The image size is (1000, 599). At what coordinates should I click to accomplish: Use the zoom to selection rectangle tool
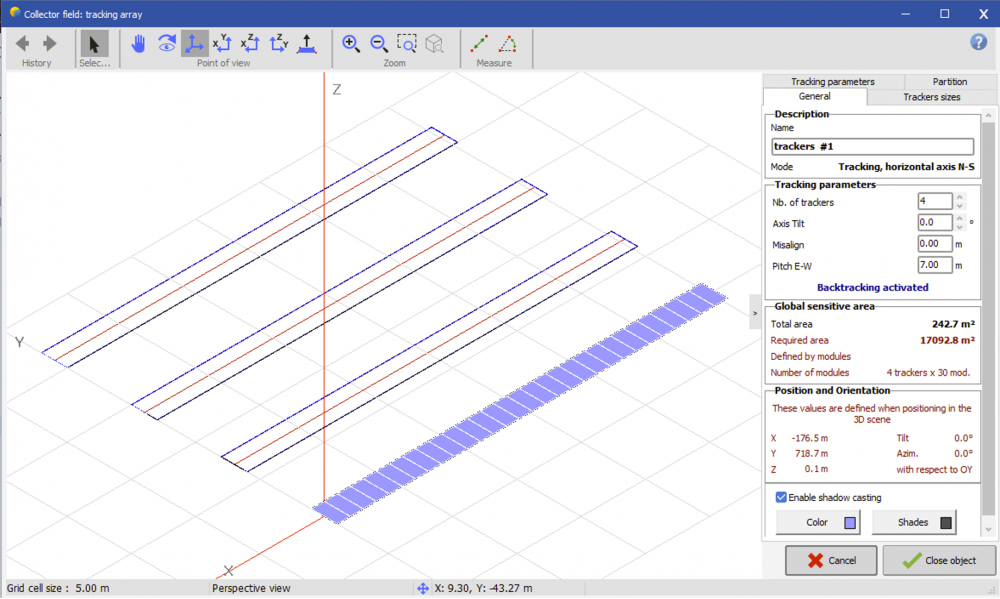pyautogui.click(x=407, y=44)
